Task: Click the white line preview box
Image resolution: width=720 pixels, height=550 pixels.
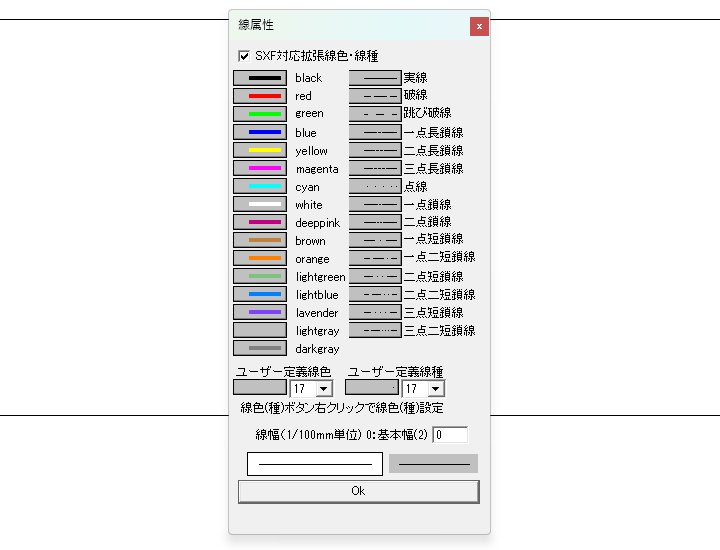Action: point(315,464)
